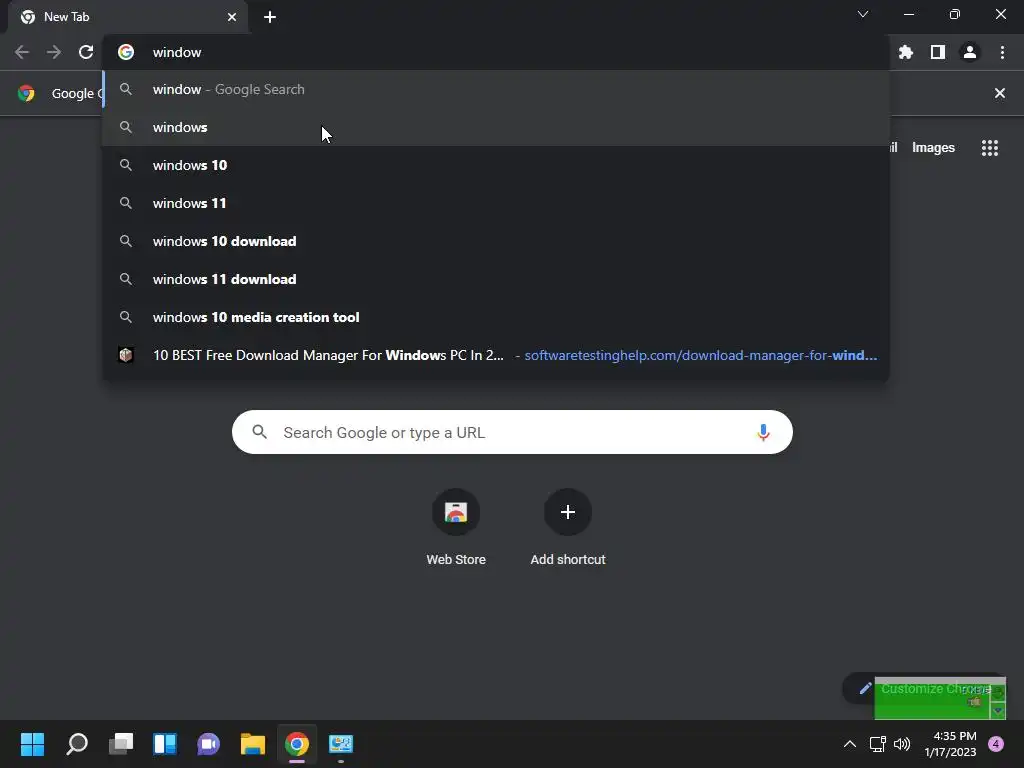1024x768 pixels.
Task: Select the New Tab tab
Action: tap(128, 17)
